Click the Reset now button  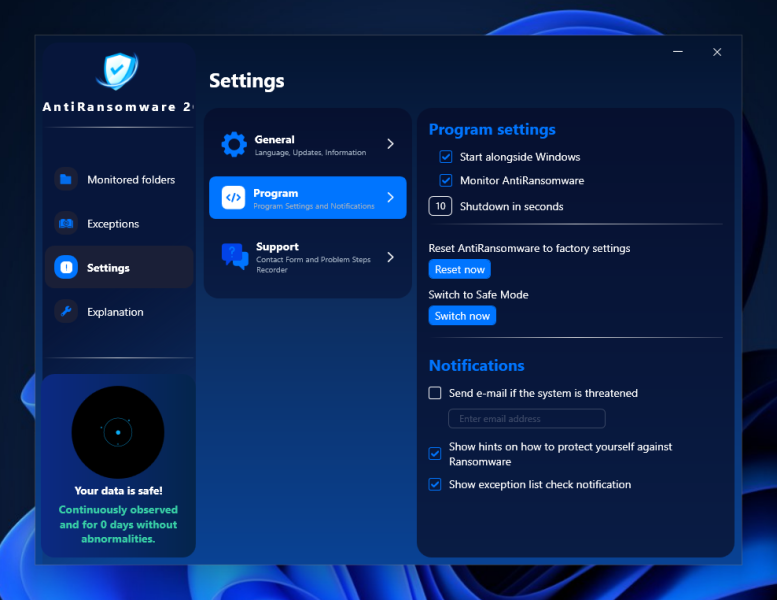coord(459,269)
